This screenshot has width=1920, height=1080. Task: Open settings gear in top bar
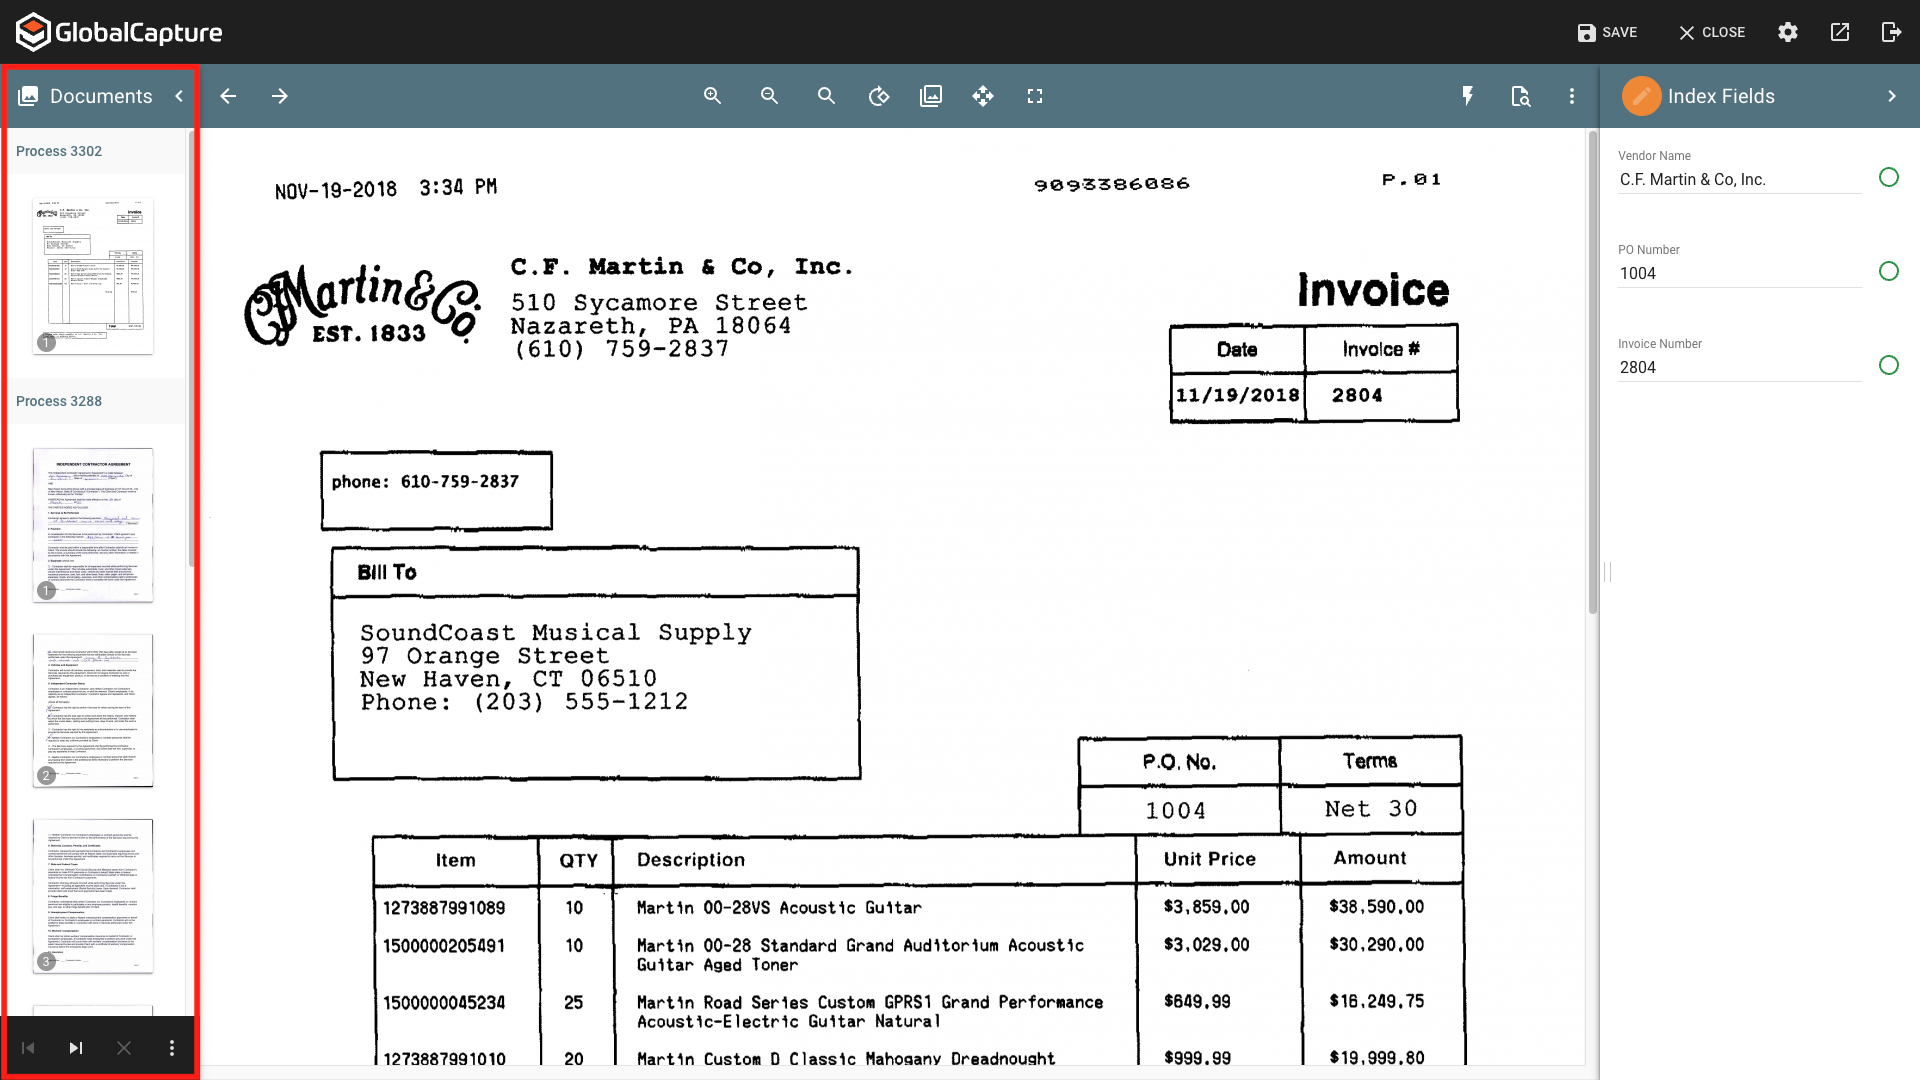(1788, 32)
